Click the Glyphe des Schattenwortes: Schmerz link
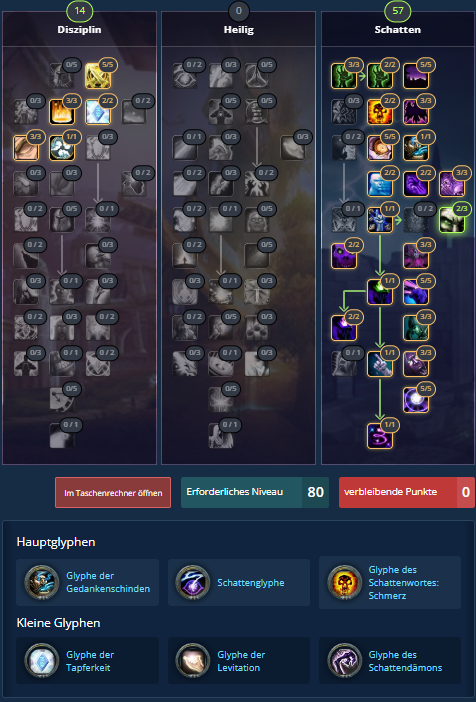 (x=403, y=582)
